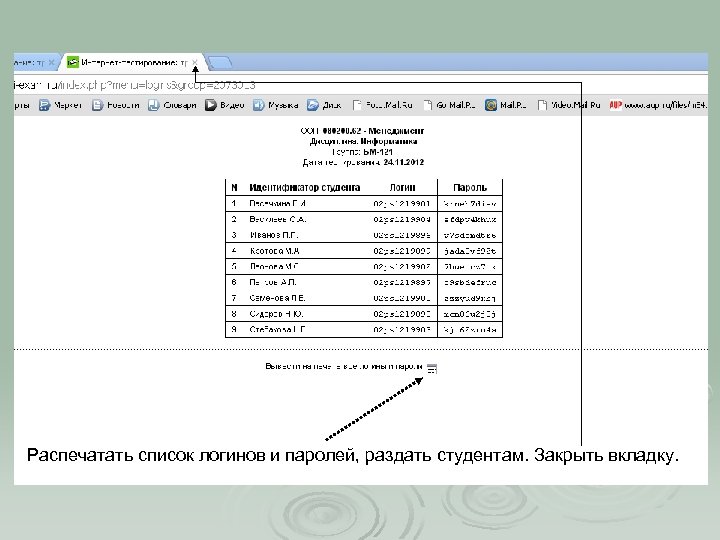Image resolution: width=720 pixels, height=540 pixels.
Task: Open the Foto.Mail.Ru bookmark
Action: (x=382, y=105)
